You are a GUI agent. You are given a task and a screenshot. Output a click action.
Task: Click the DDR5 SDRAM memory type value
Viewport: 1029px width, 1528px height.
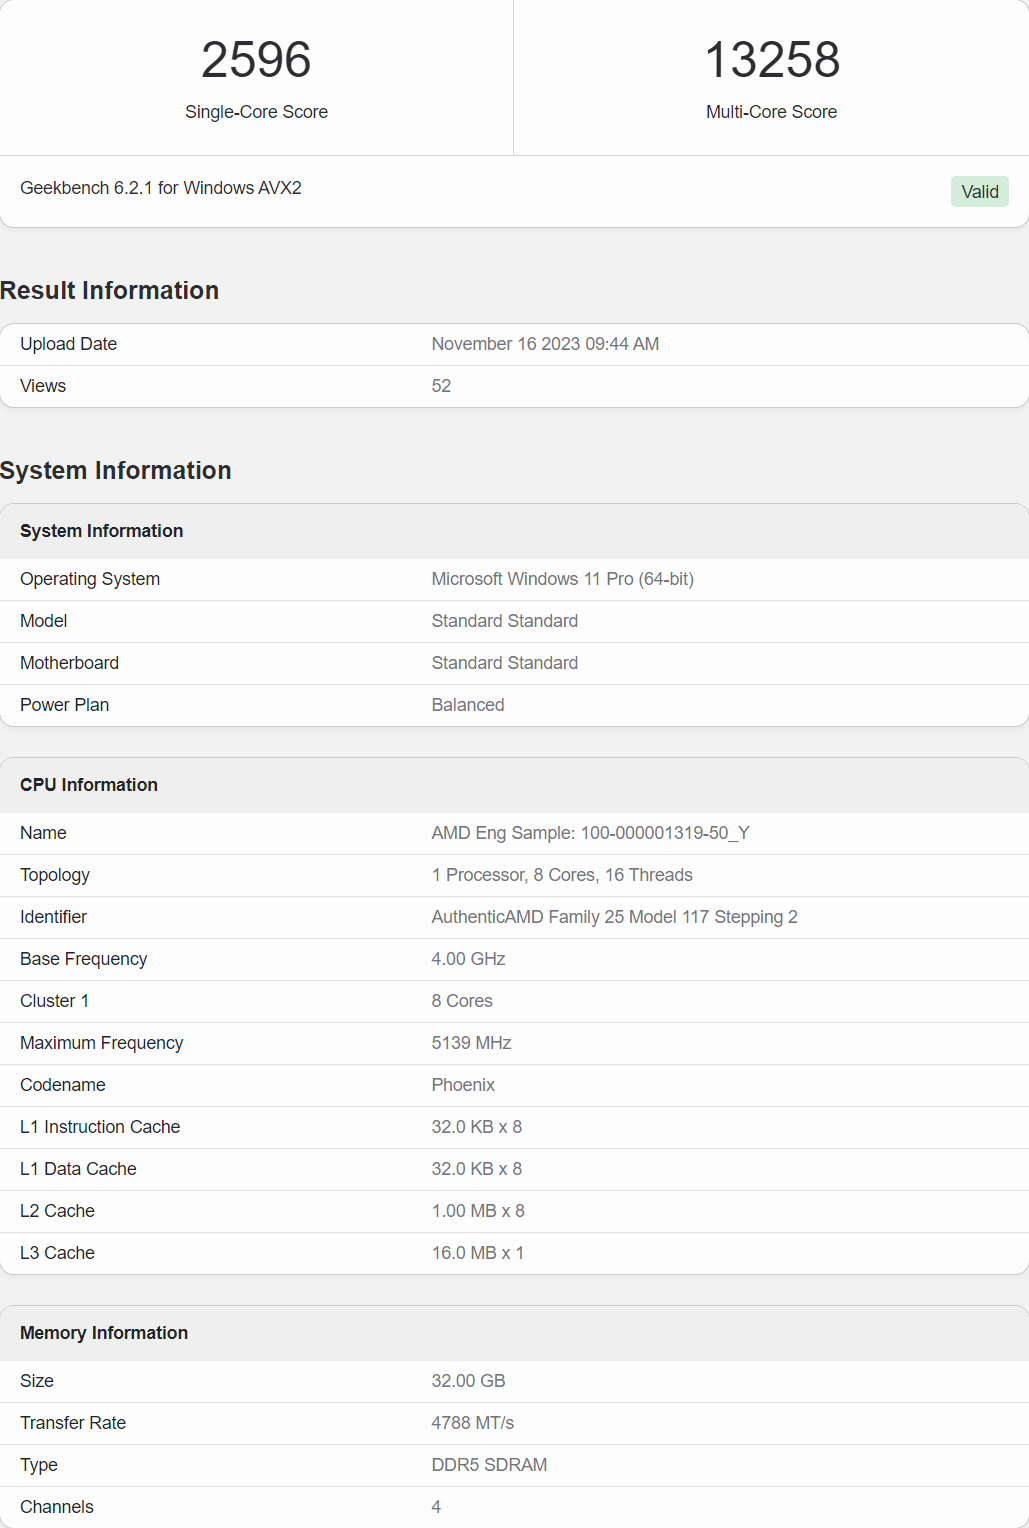489,1465
